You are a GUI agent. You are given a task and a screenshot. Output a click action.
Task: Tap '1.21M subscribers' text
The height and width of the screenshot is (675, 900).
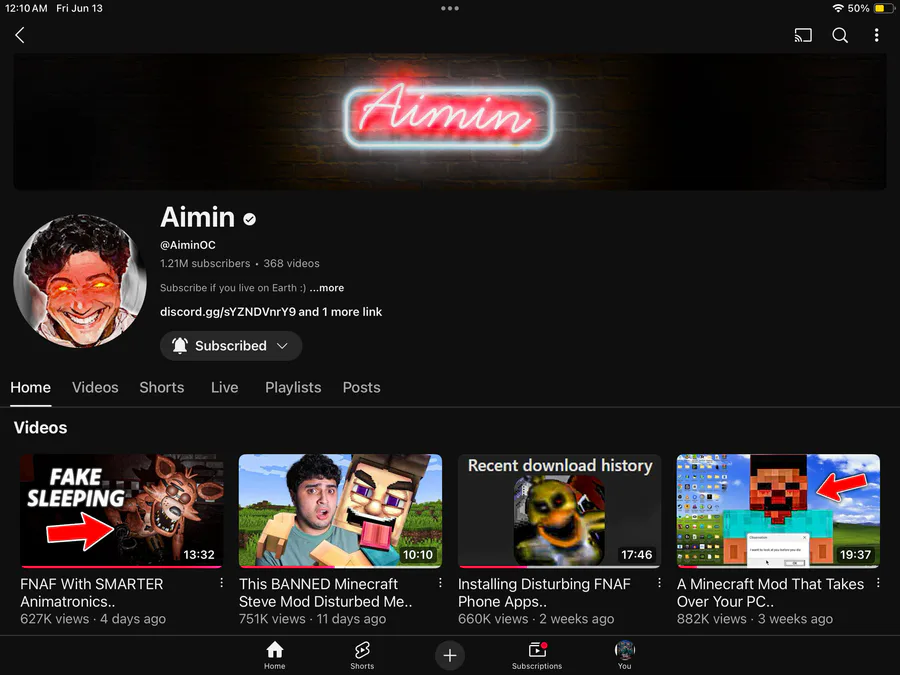pos(205,263)
